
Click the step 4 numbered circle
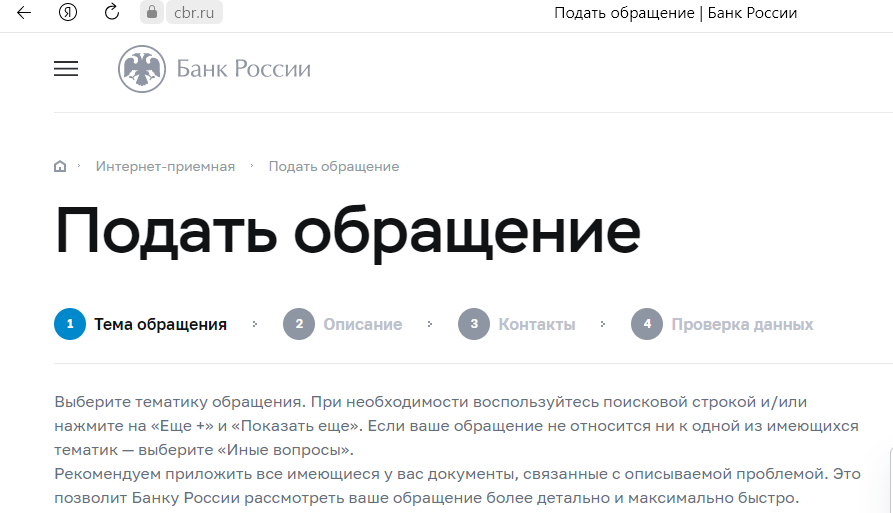click(x=647, y=324)
